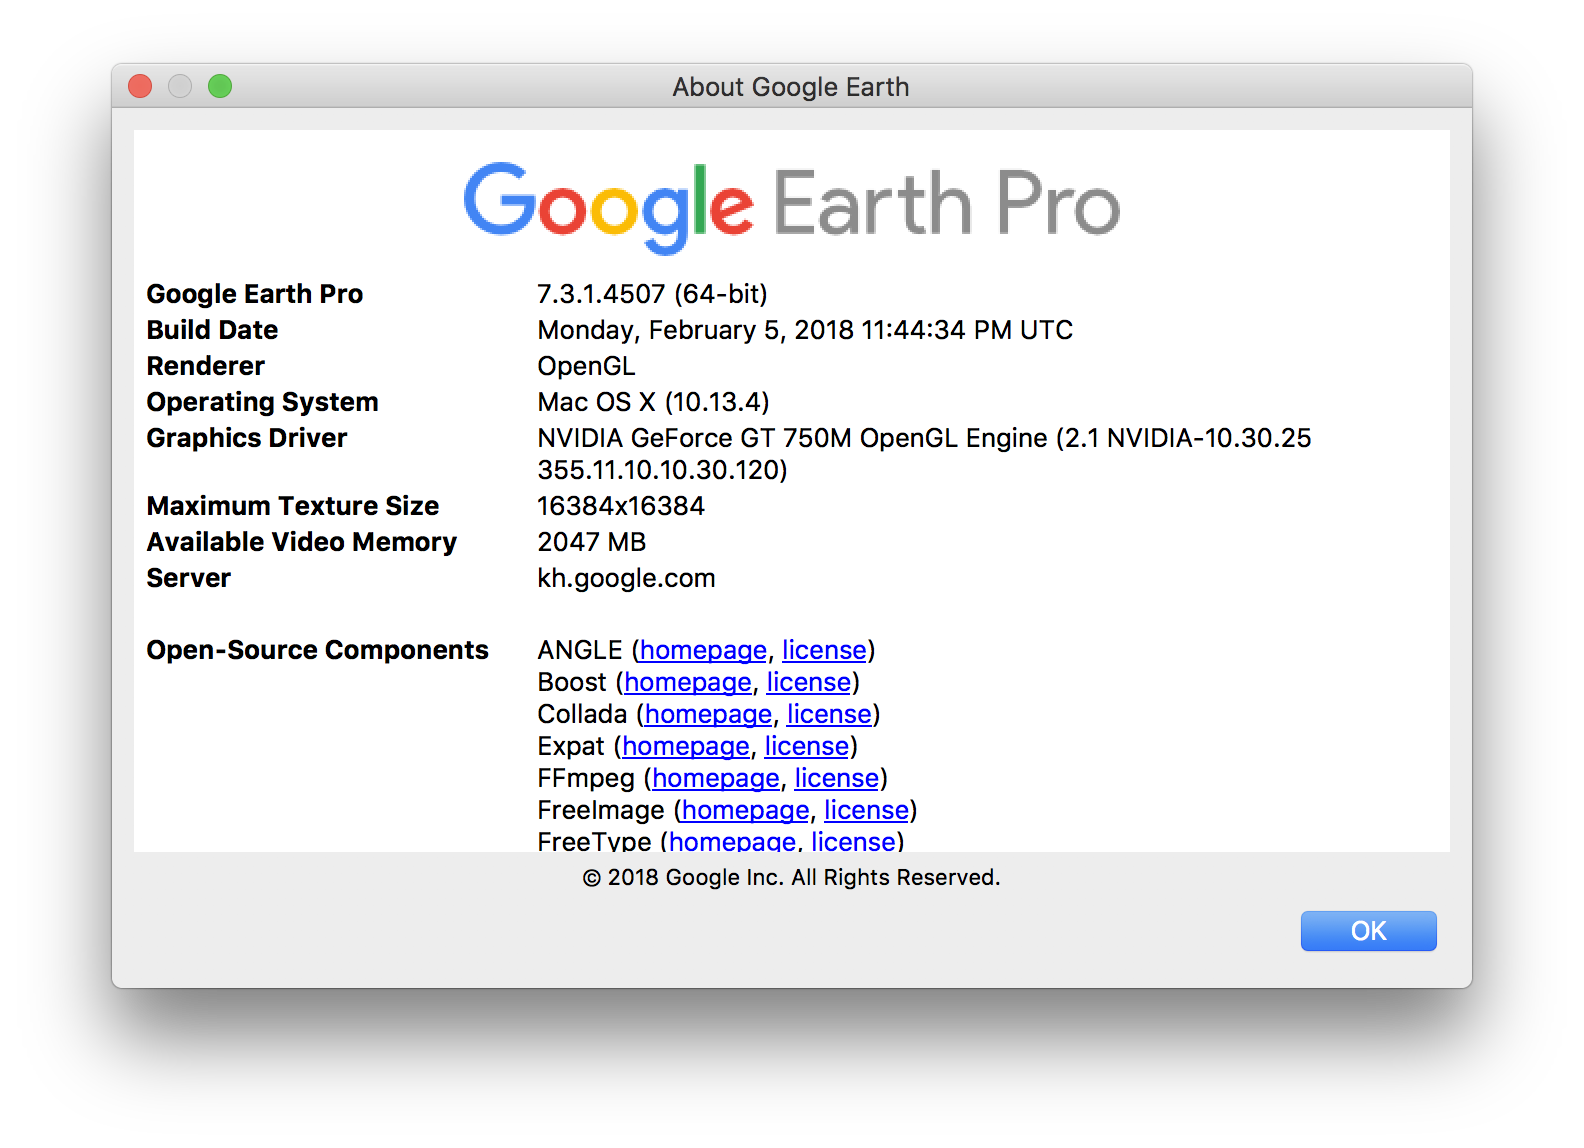Open the Expat homepage link
The height and width of the screenshot is (1148, 1584).
pyautogui.click(x=686, y=747)
